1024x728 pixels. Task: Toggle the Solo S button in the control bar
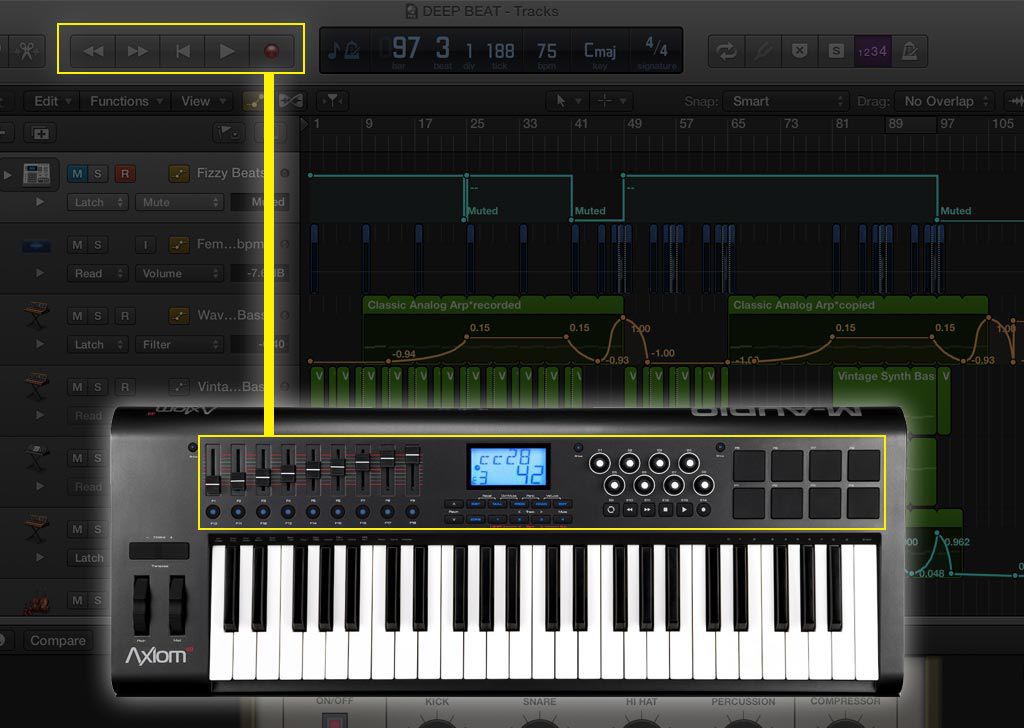pyautogui.click(x=836, y=51)
